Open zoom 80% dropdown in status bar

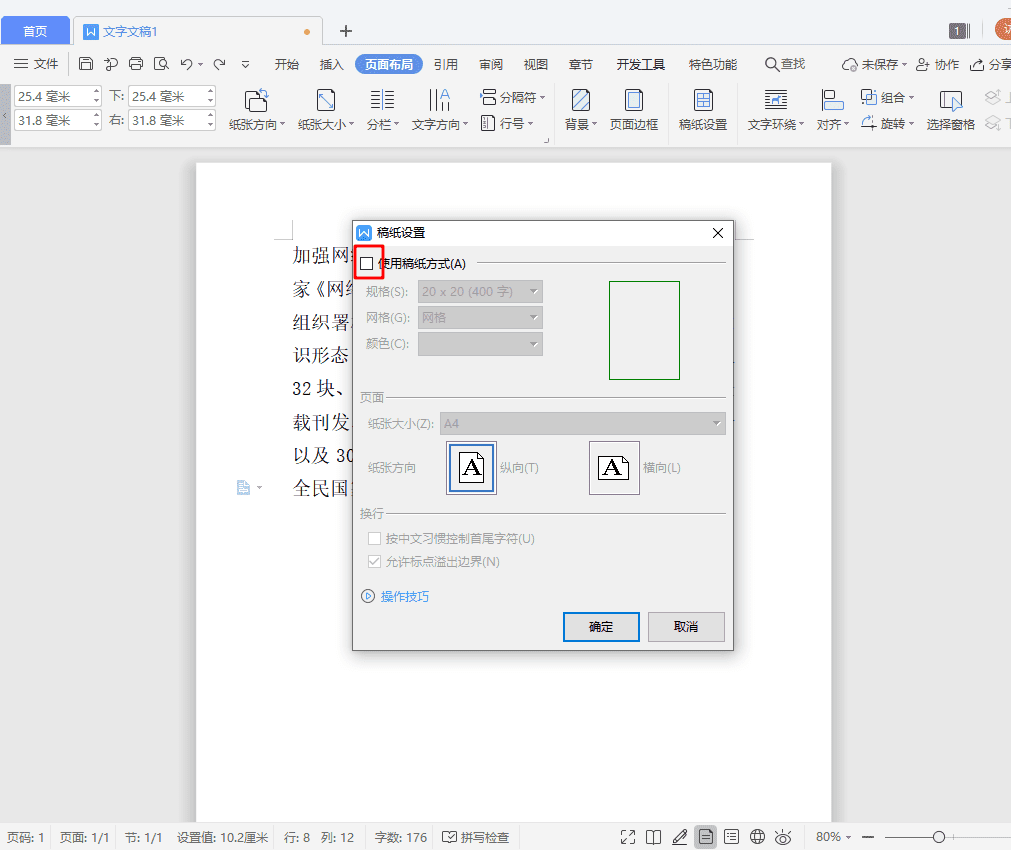pyautogui.click(x=833, y=837)
